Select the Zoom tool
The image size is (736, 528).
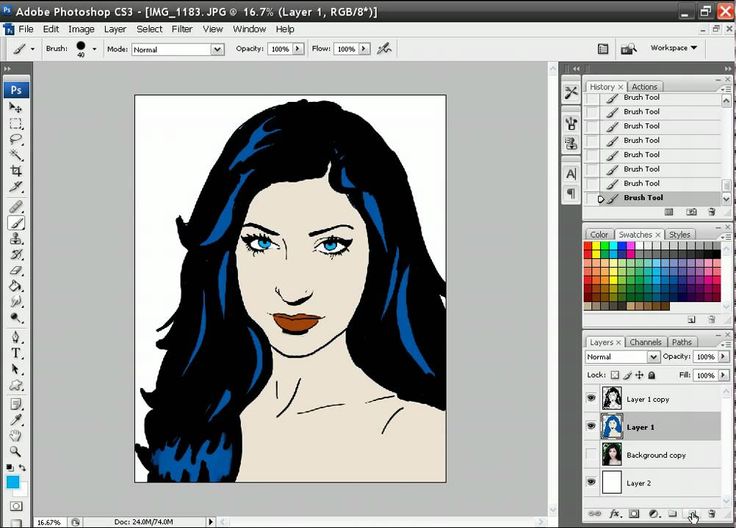tap(15, 451)
